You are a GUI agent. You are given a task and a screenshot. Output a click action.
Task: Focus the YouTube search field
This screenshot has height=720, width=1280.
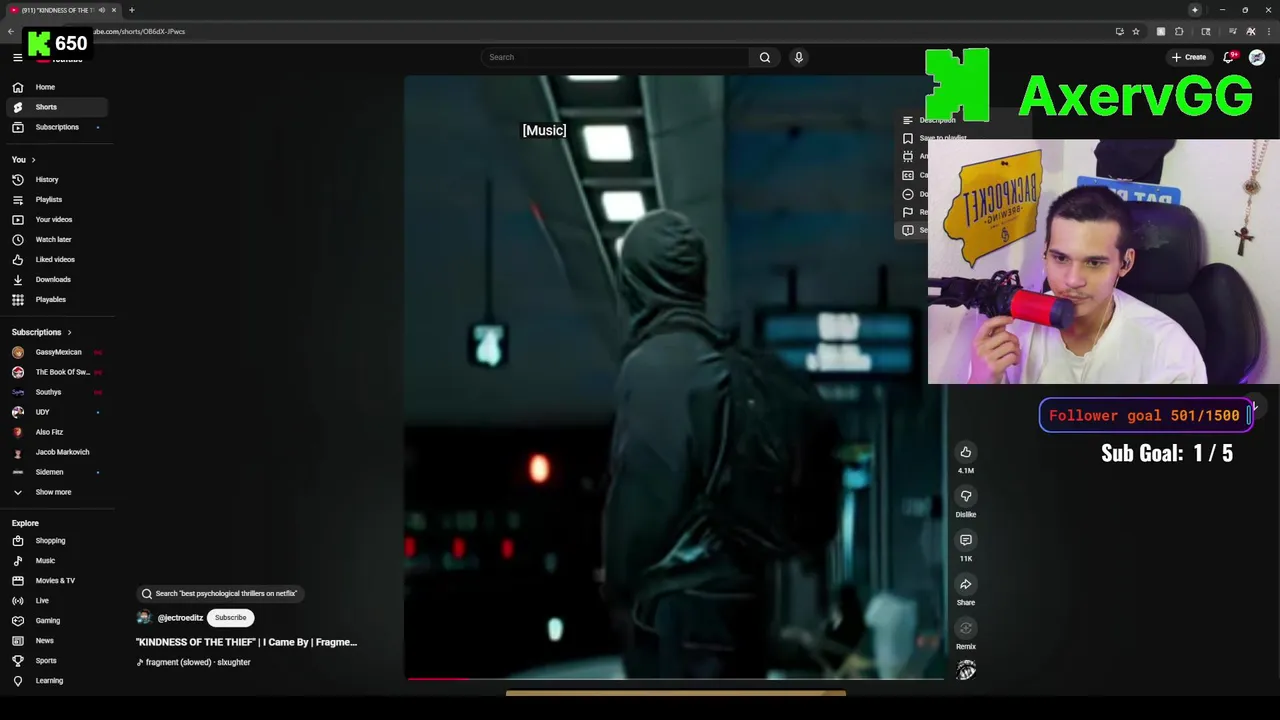click(x=614, y=57)
